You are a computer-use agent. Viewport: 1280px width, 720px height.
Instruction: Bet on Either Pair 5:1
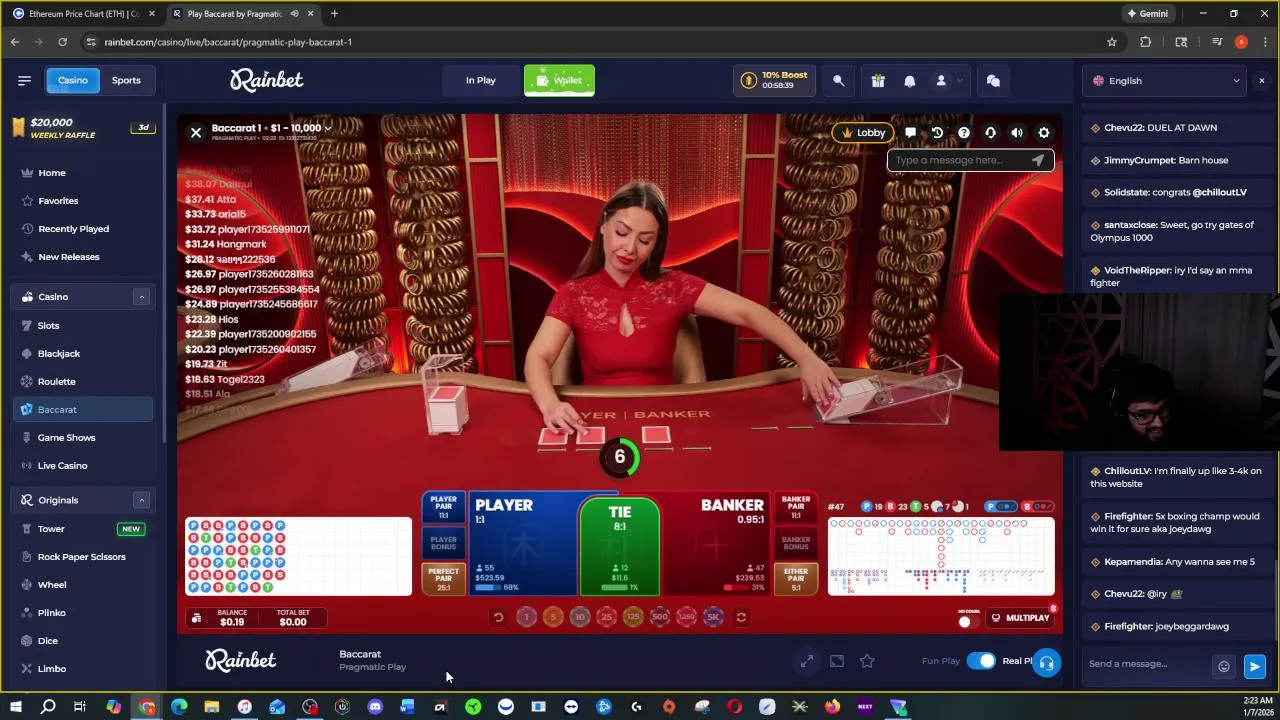point(796,579)
